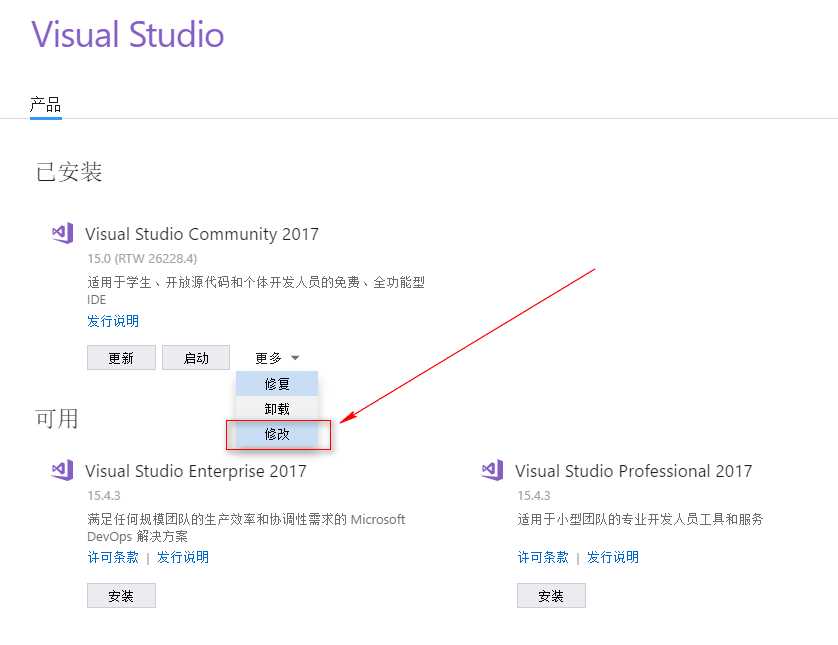The width and height of the screenshot is (838, 645).
Task: Click the Visual Studio Professional 2017 title
Action: coord(633,471)
